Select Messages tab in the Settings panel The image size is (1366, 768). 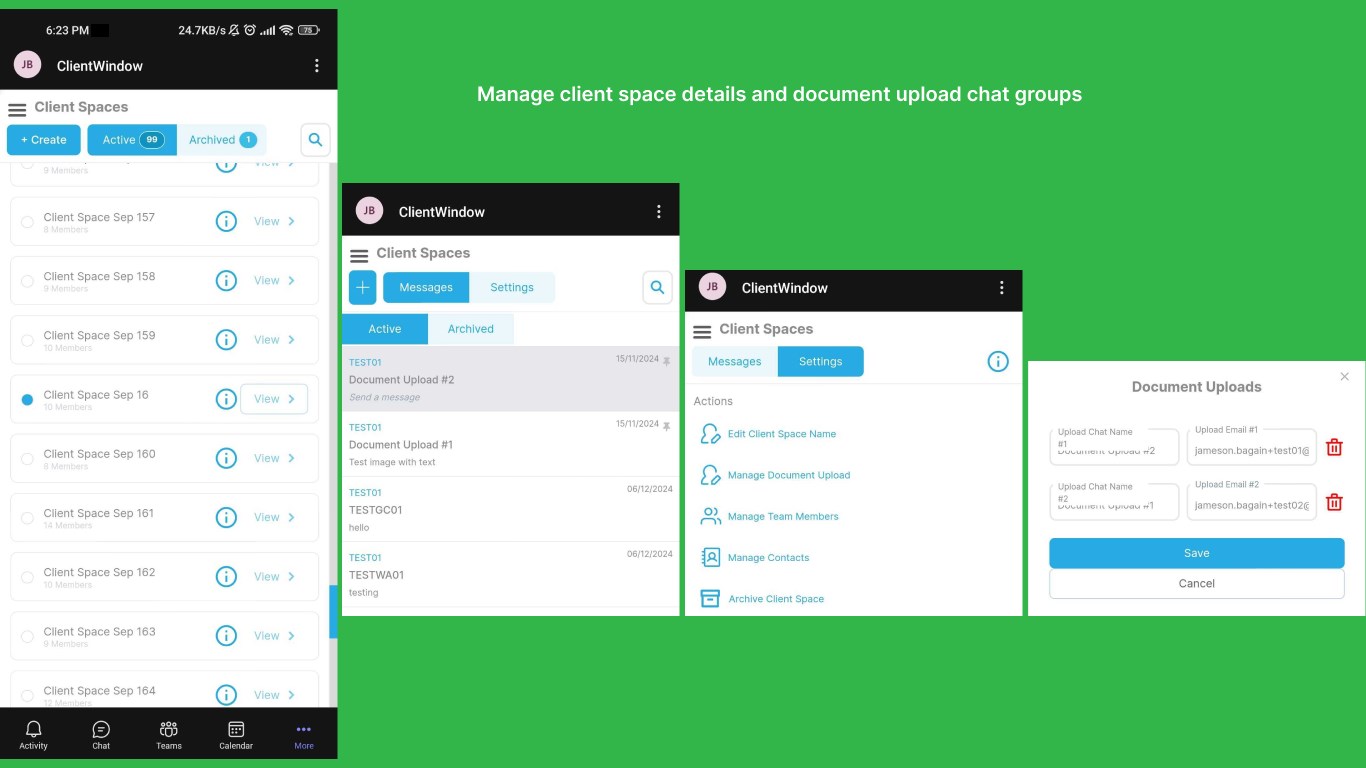coord(735,362)
